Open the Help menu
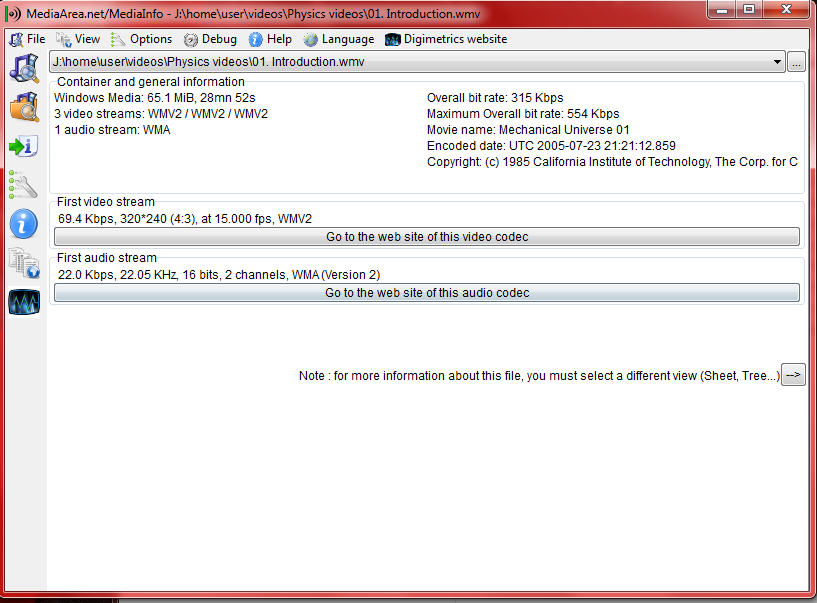This screenshot has height=603, width=817. coord(270,39)
